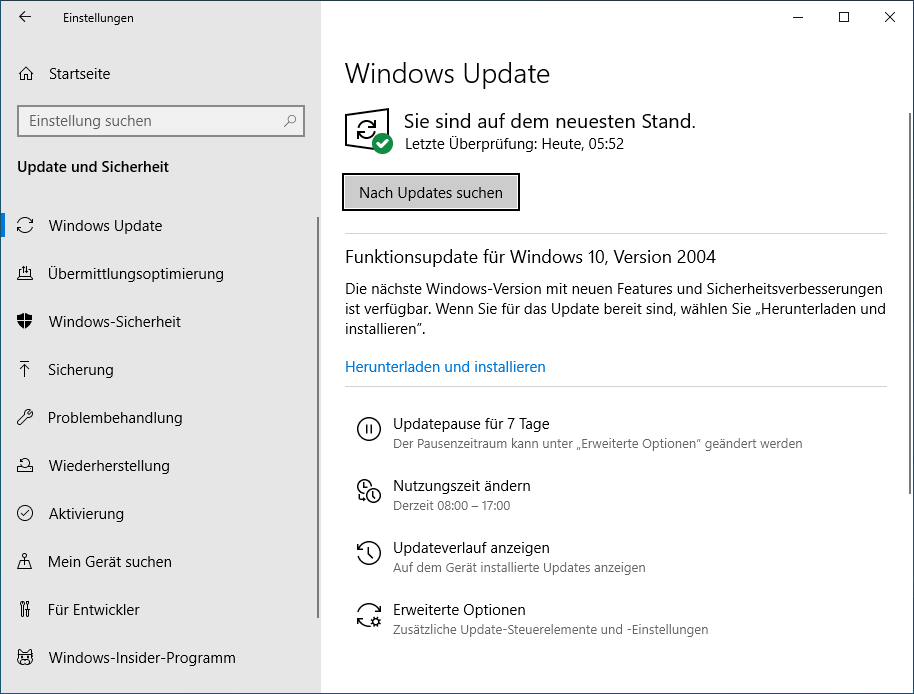914x694 pixels.
Task: Open Windows-Insider-Programm page
Action: point(142,658)
